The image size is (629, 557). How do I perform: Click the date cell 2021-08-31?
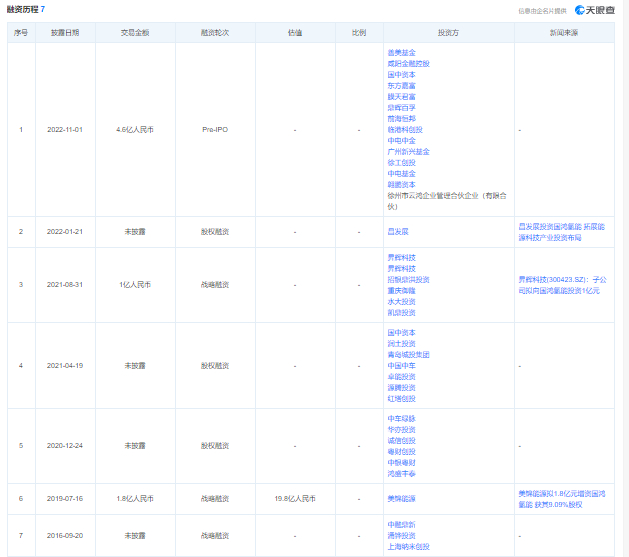point(65,284)
